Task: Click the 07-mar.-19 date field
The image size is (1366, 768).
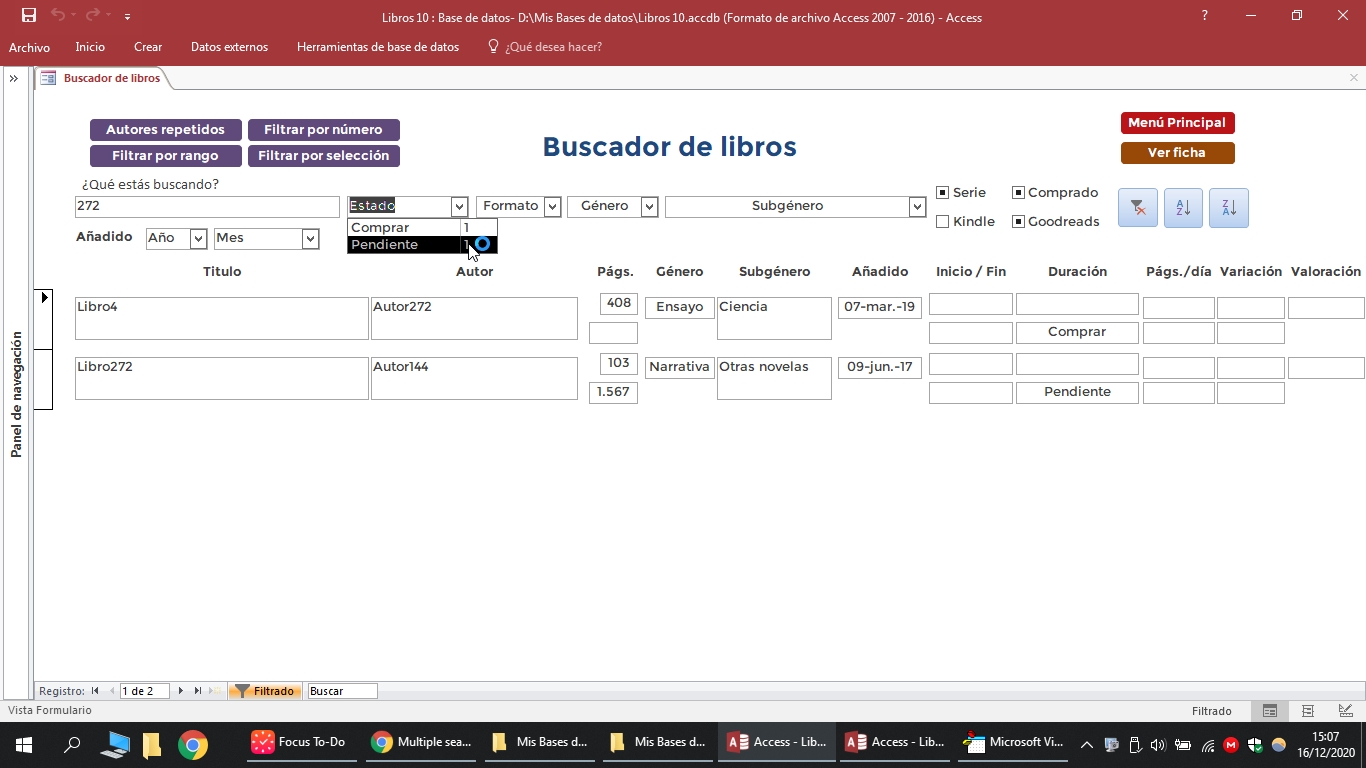Action: [x=880, y=307]
